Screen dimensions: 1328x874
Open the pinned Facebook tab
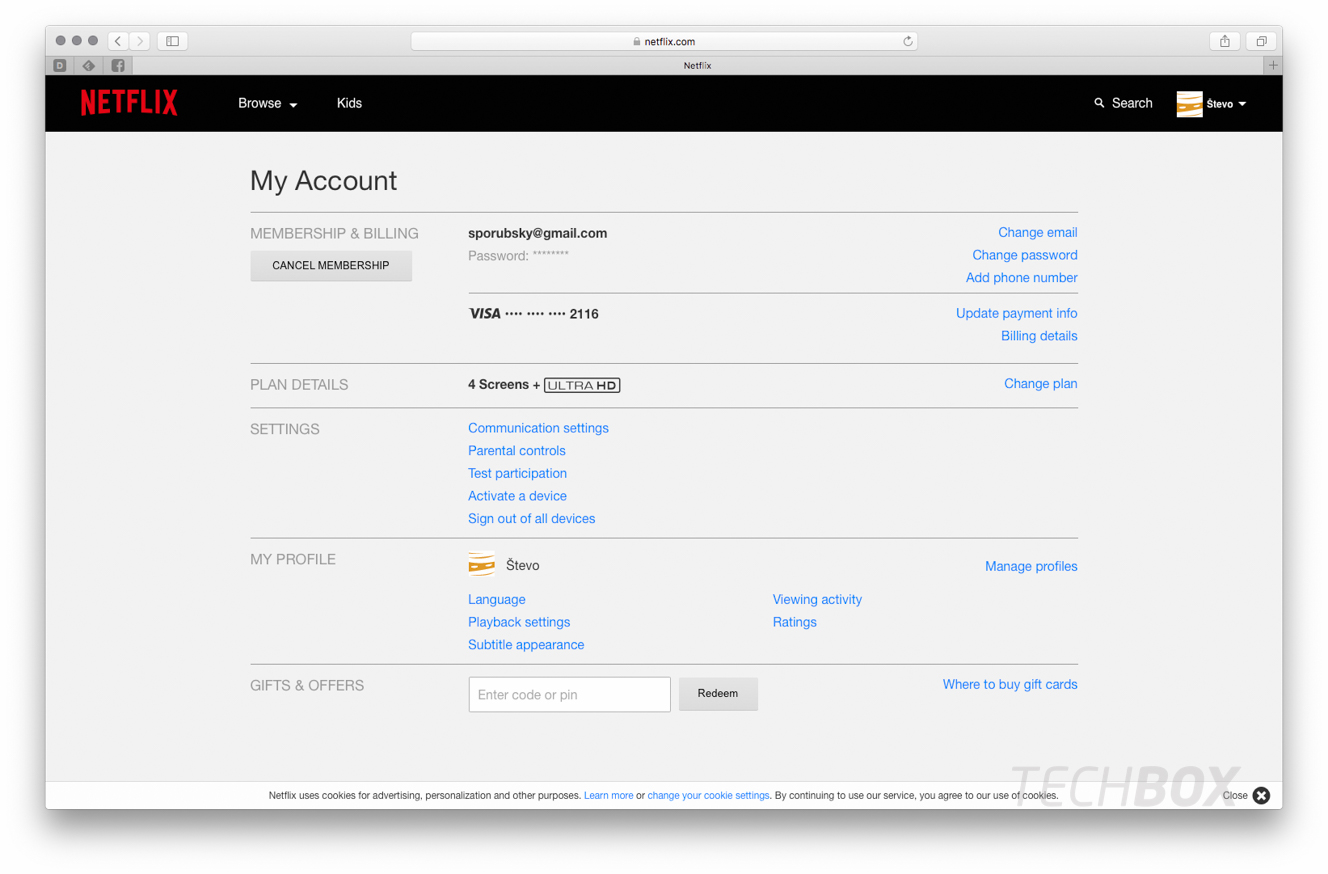[x=118, y=65]
